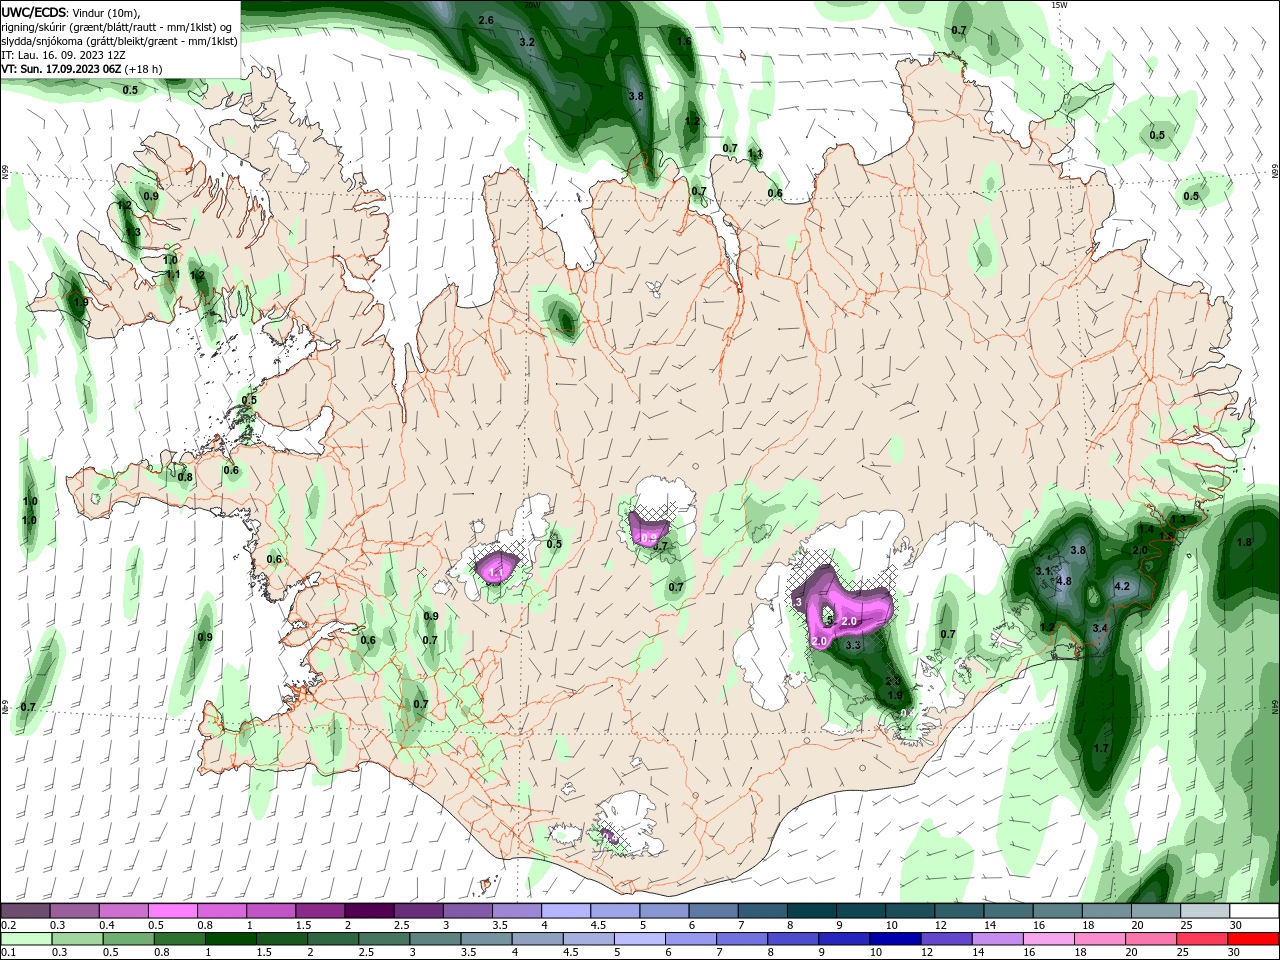The height and width of the screenshot is (960, 1280).
Task: Click the bright pink swatch labeled 0.5 in the upper legend
Action: point(173,911)
